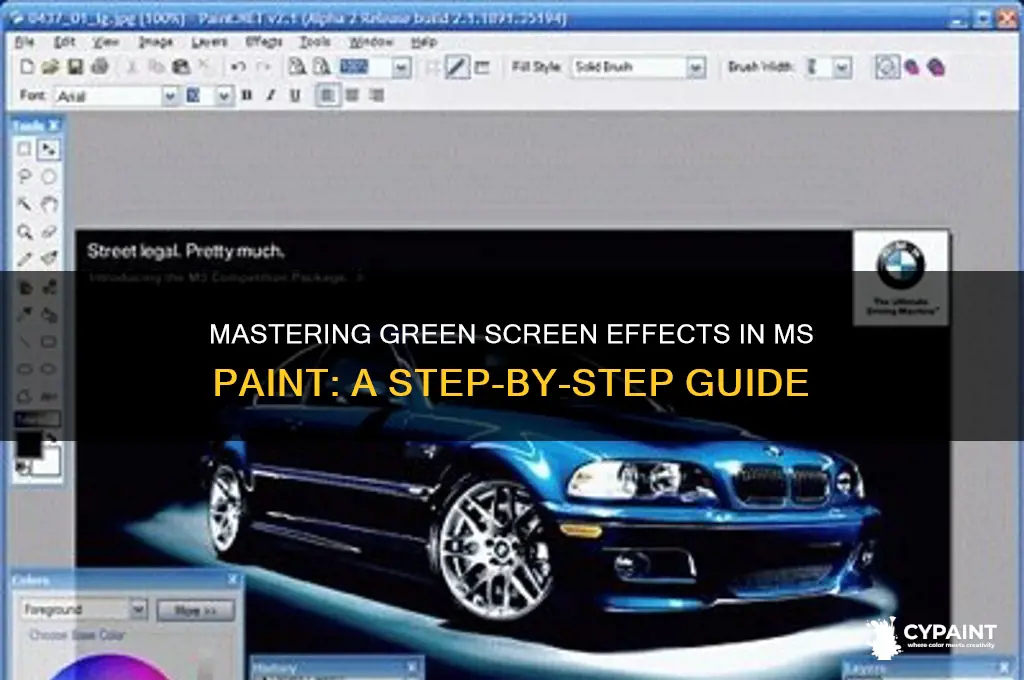Select the Paintbrush tool
1024x680 pixels.
tap(49, 259)
